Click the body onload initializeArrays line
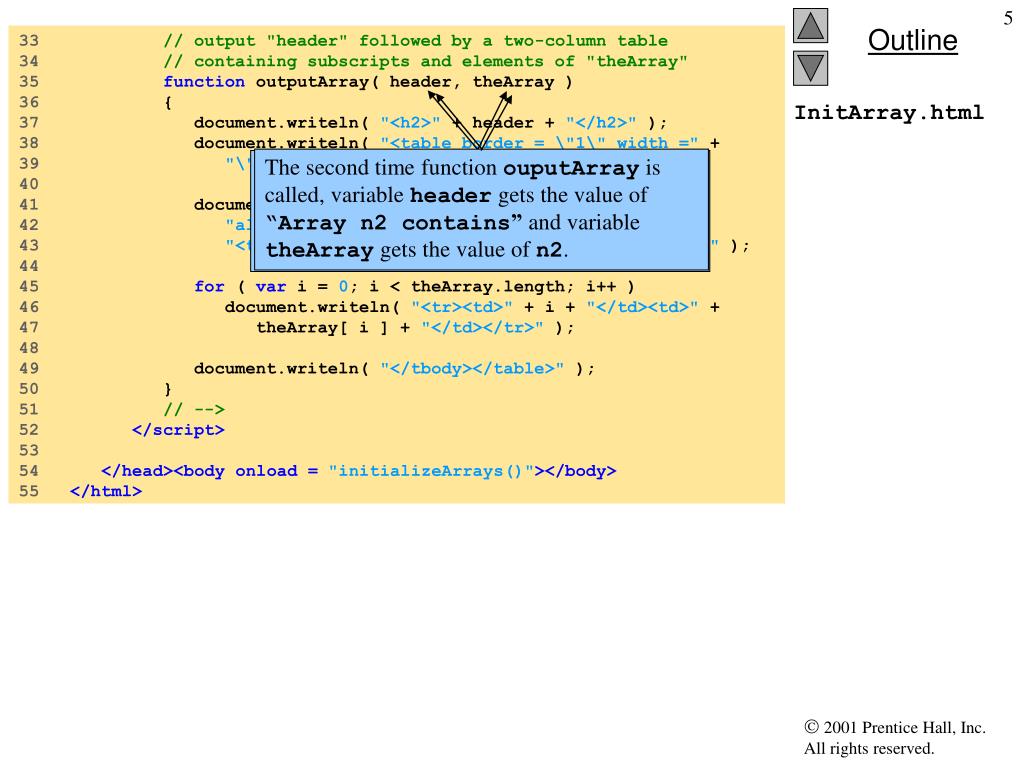Viewport: 1024px width, 768px height. [359, 471]
